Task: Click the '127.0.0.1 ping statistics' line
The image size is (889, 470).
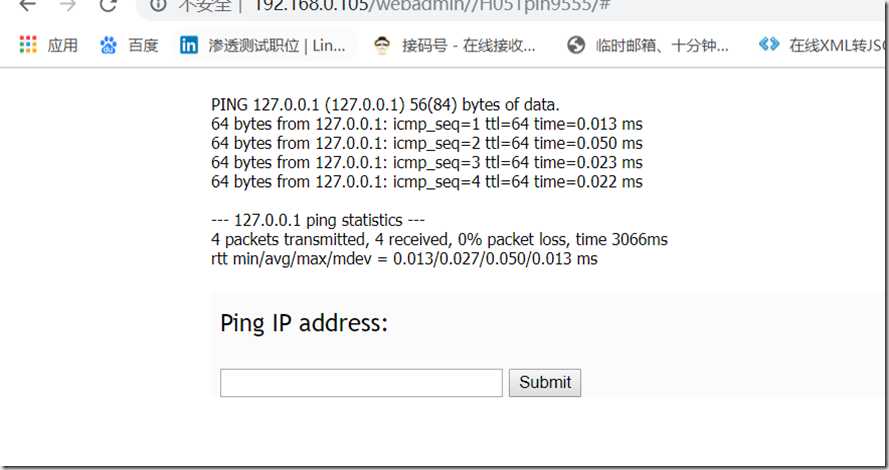Action: [318, 220]
